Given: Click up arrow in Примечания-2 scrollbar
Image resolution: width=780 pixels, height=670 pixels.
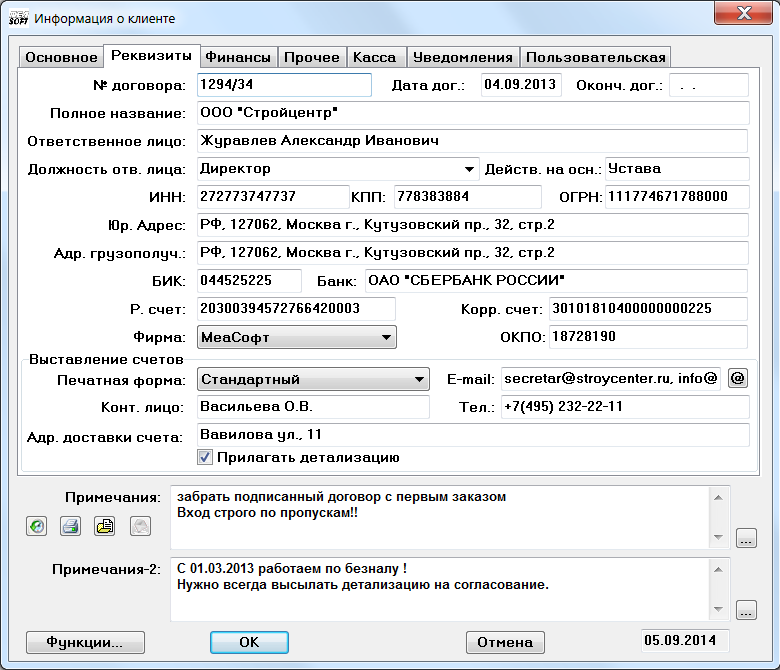Looking at the screenshot, I should point(718,570).
